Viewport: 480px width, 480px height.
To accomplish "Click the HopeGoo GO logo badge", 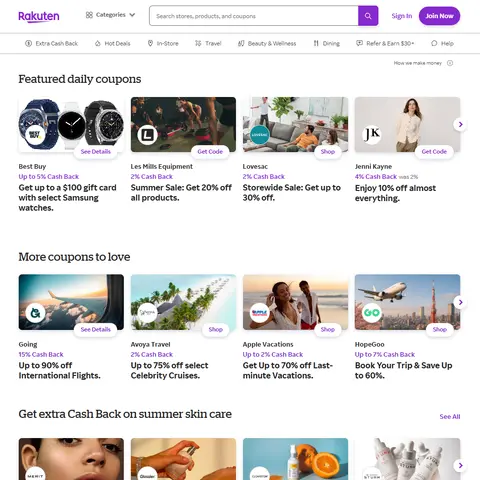I will click(x=372, y=313).
